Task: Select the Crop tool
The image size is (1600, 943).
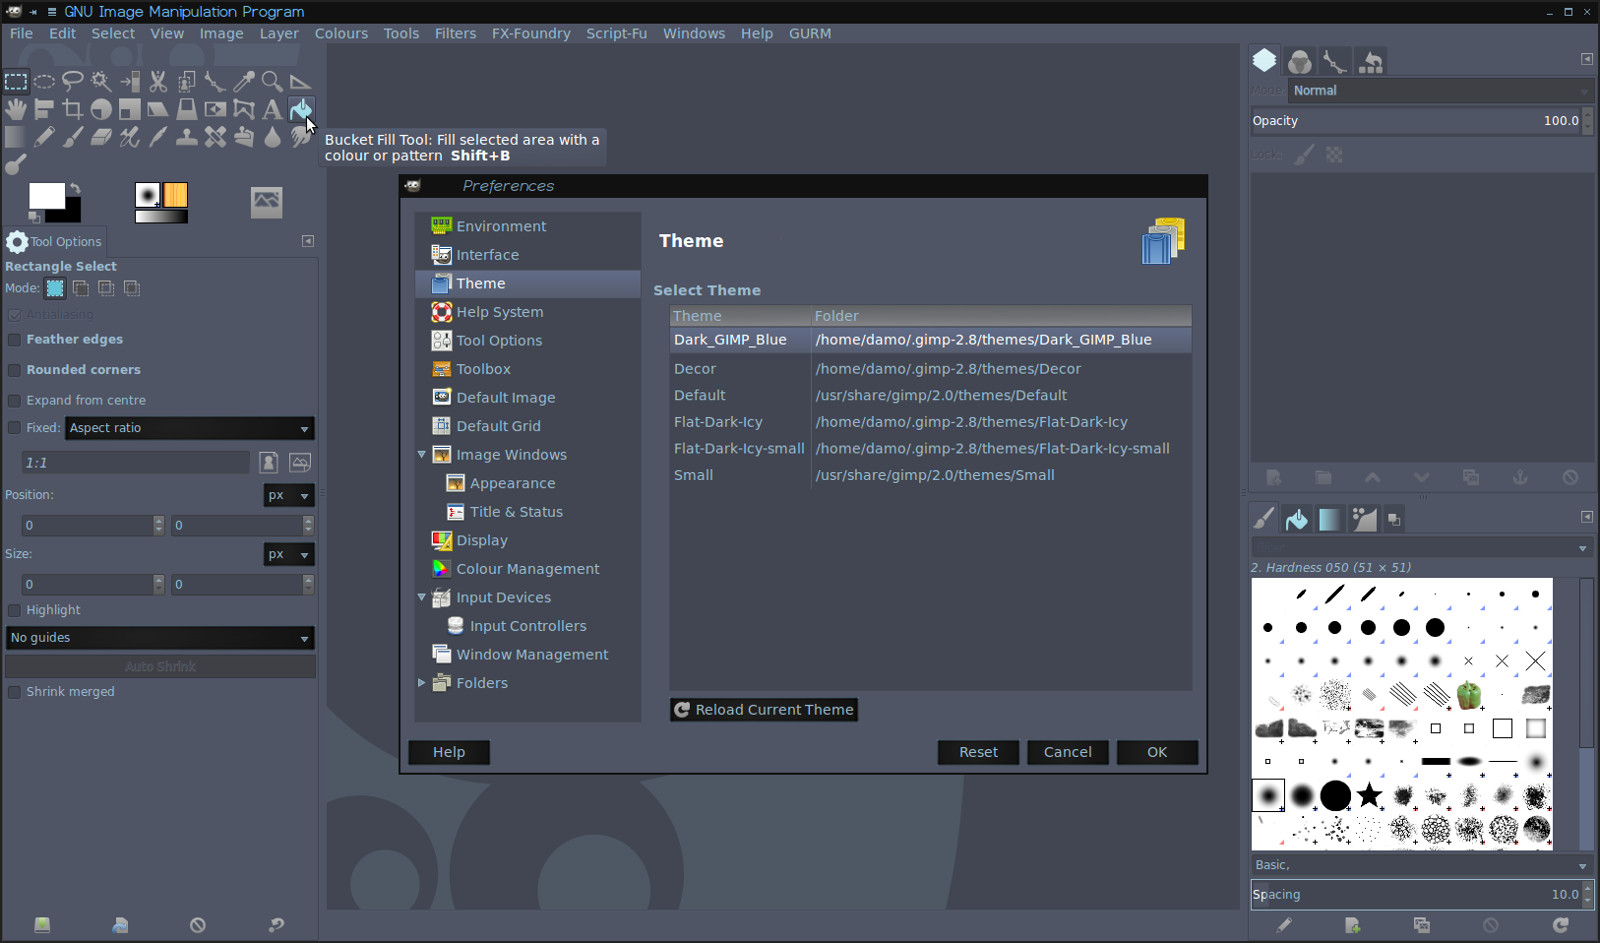Action: point(71,110)
